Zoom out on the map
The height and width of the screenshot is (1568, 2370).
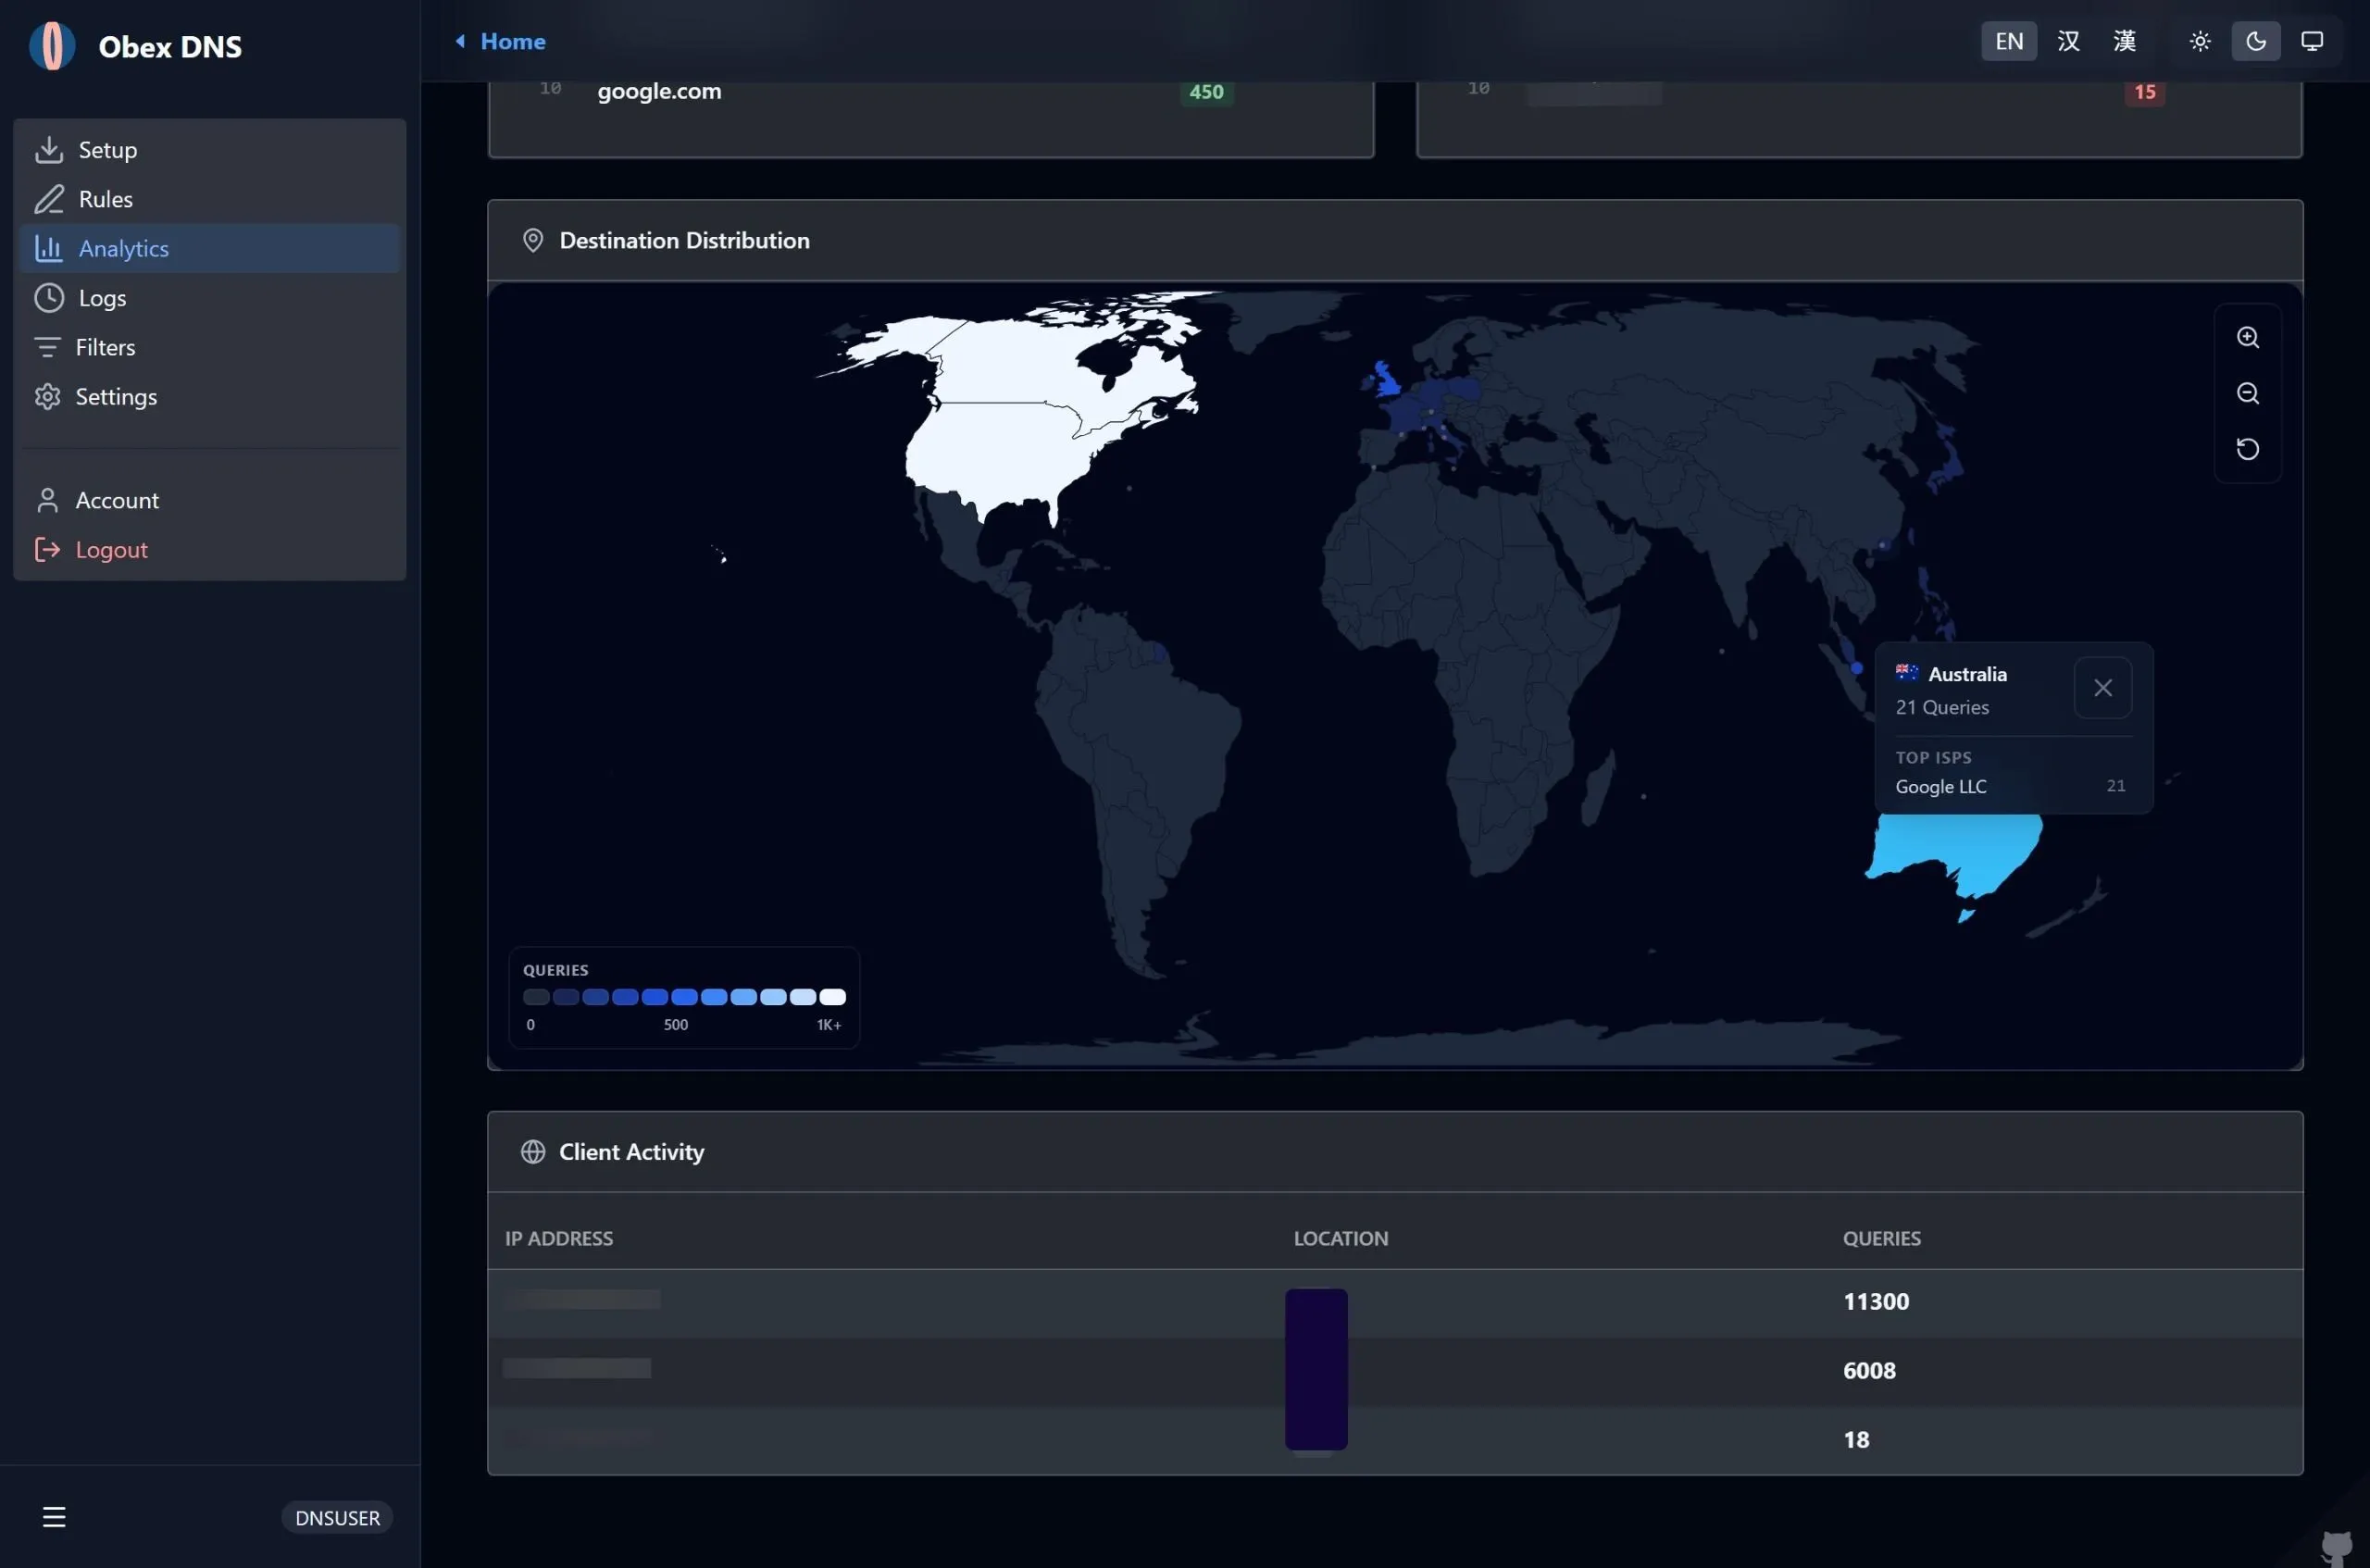2247,393
